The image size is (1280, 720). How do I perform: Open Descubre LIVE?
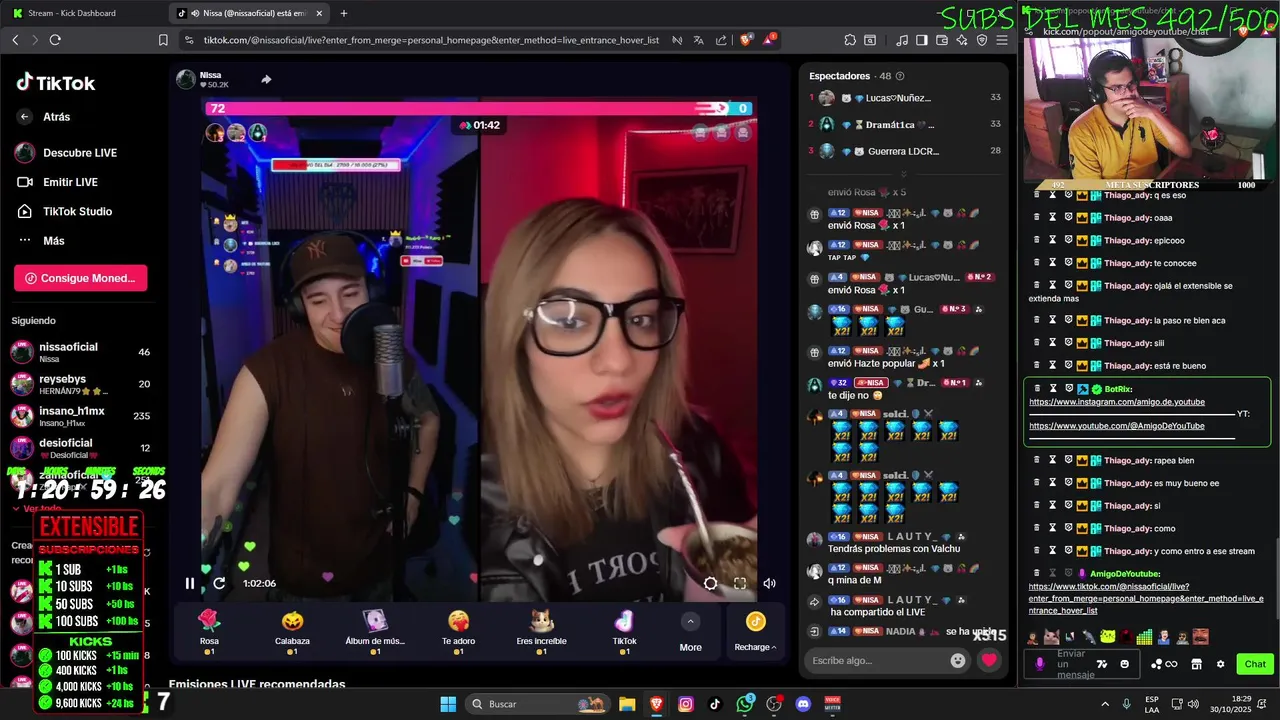[x=67, y=153]
